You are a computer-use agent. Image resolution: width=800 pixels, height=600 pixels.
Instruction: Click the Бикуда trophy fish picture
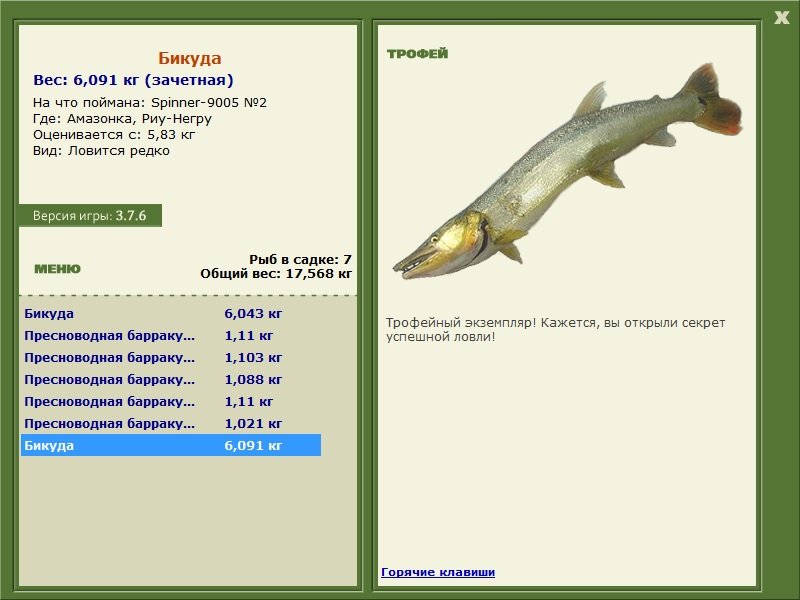[567, 171]
